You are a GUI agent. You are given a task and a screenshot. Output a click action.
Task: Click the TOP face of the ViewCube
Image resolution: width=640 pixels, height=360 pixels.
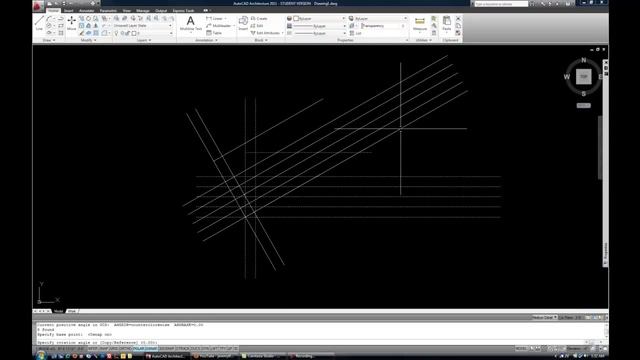coord(583,77)
